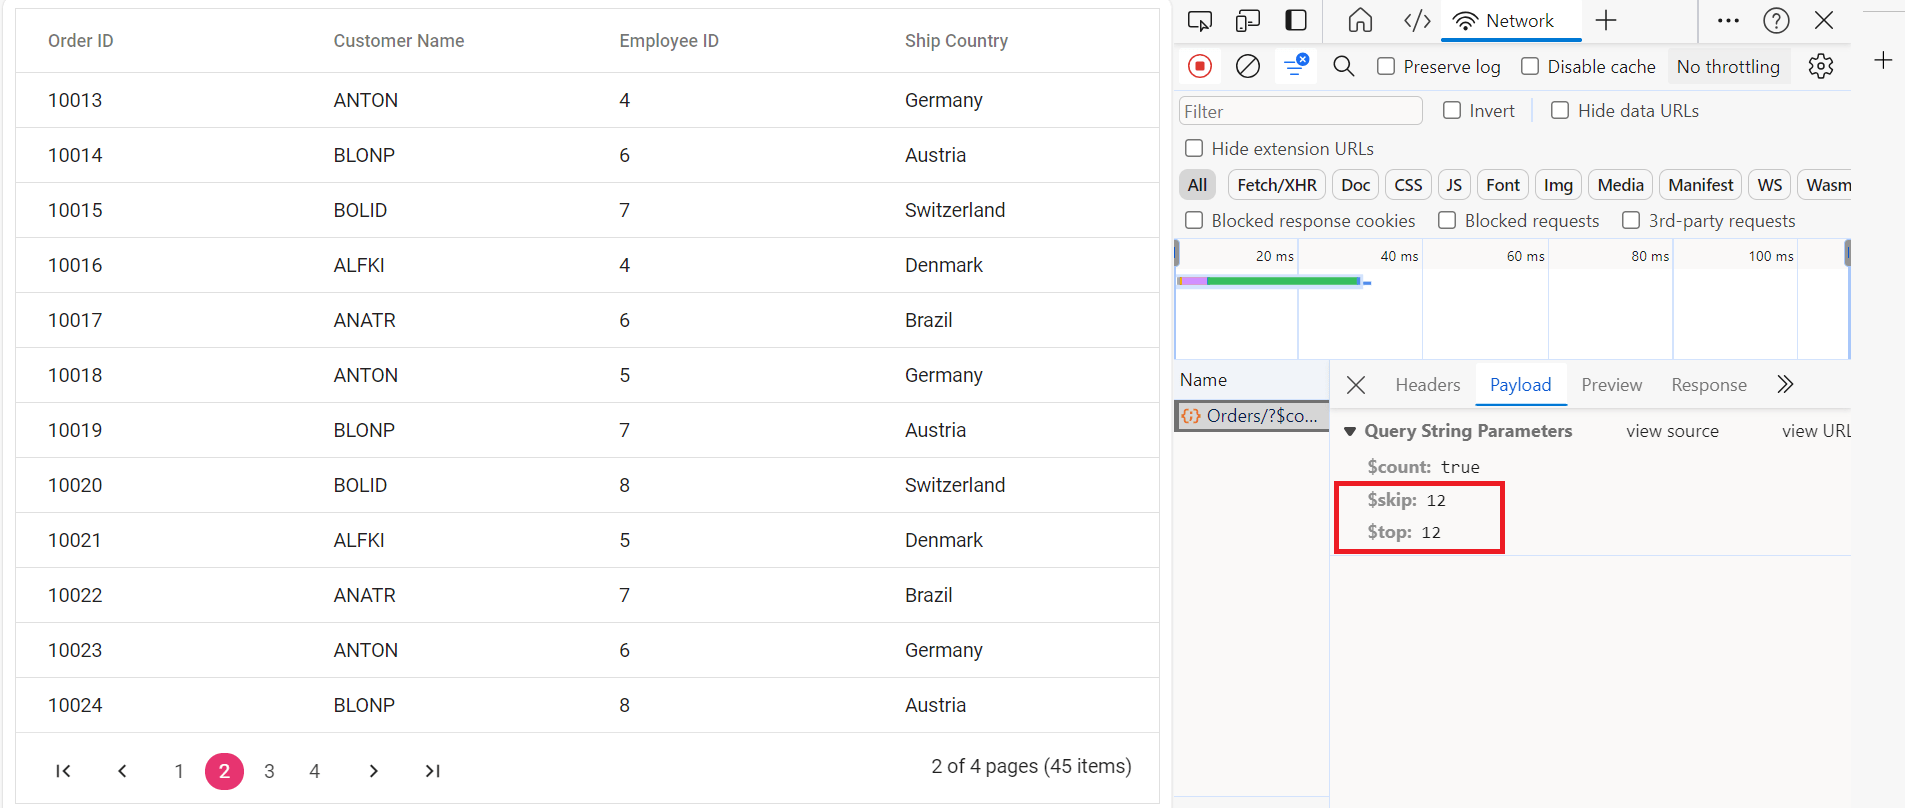Check the Disable cache option
The height and width of the screenshot is (808, 1905).
1530,66
